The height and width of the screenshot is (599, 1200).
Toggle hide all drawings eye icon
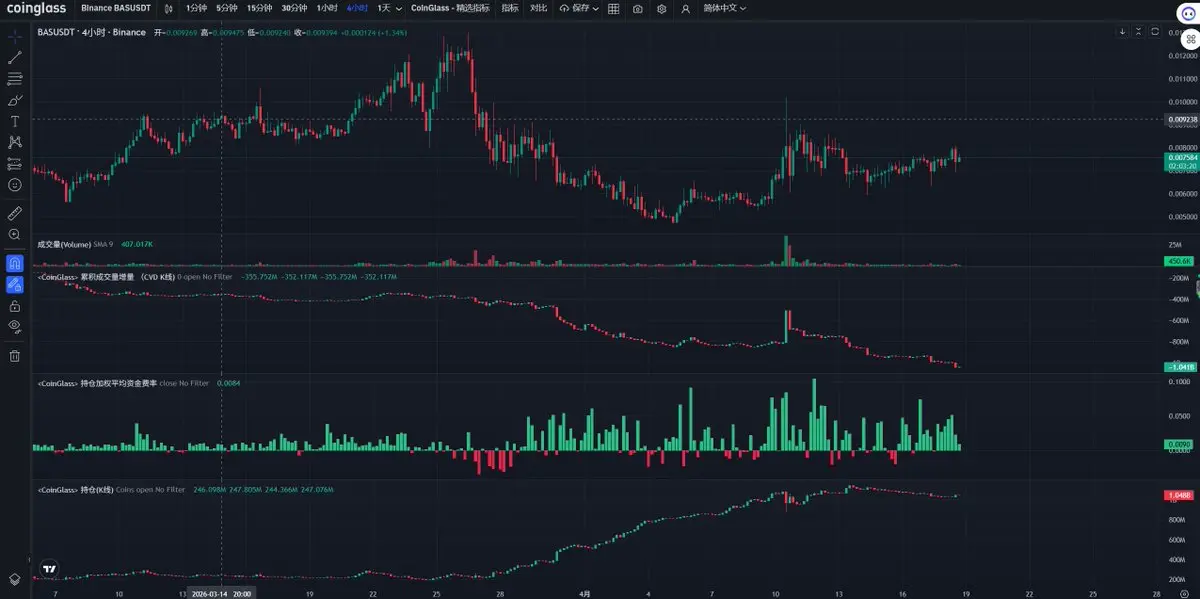click(x=15, y=326)
